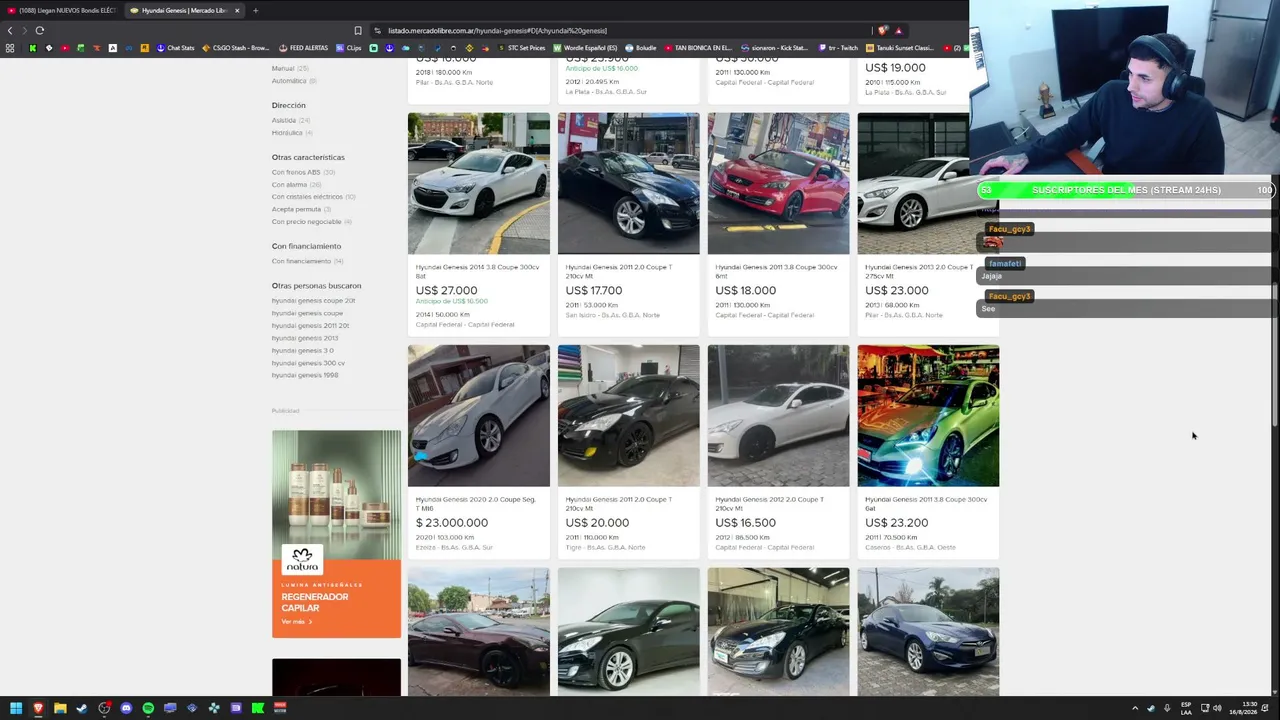Open Steam from the taskbar
Screen dimensions: 1280x720
coord(82,708)
